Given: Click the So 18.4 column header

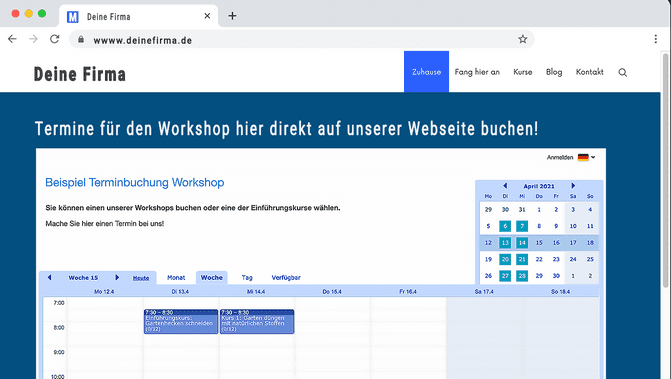Looking at the screenshot, I should coord(560,291).
